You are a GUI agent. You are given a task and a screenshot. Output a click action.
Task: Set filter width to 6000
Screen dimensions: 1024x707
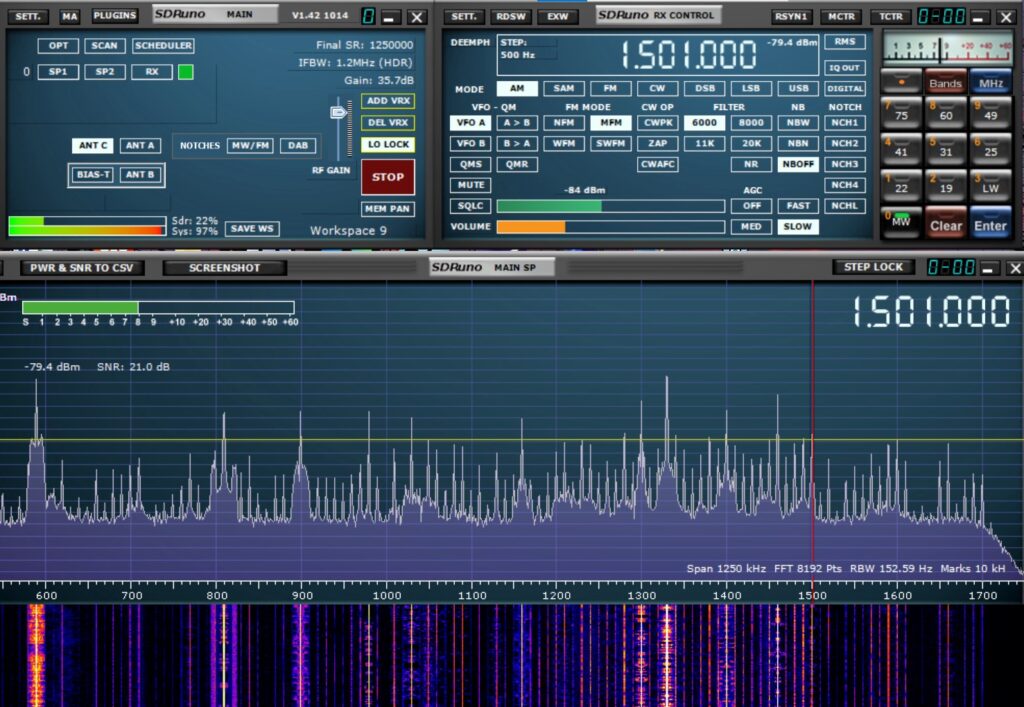[704, 122]
